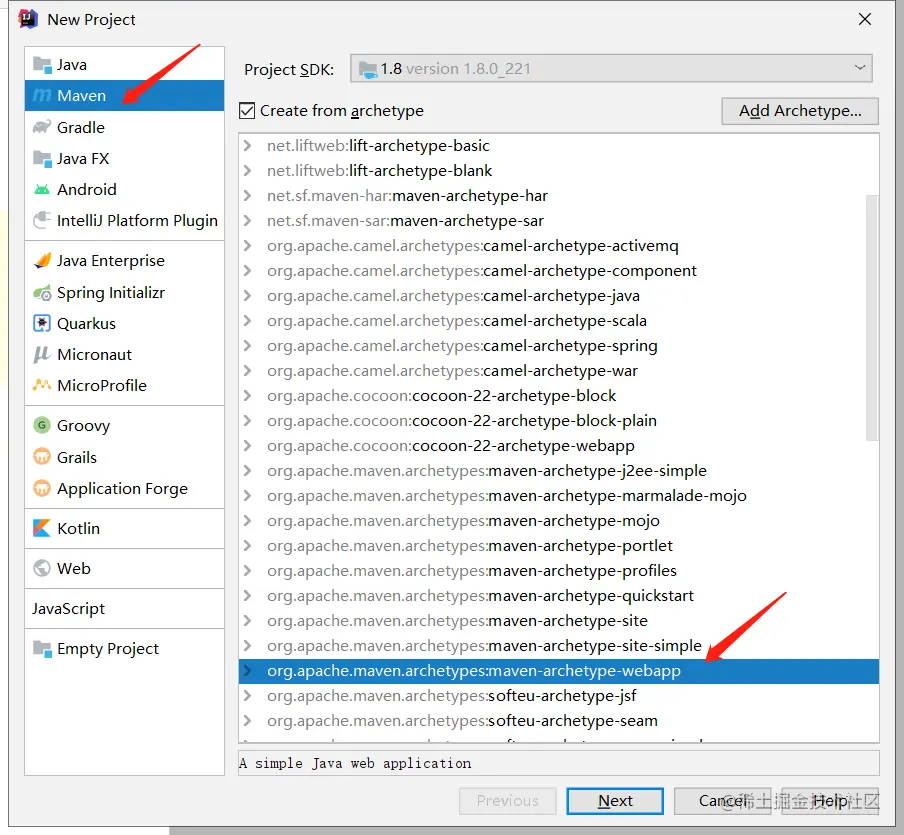Click the Empty Project folder icon
This screenshot has width=904, height=835.
point(42,649)
